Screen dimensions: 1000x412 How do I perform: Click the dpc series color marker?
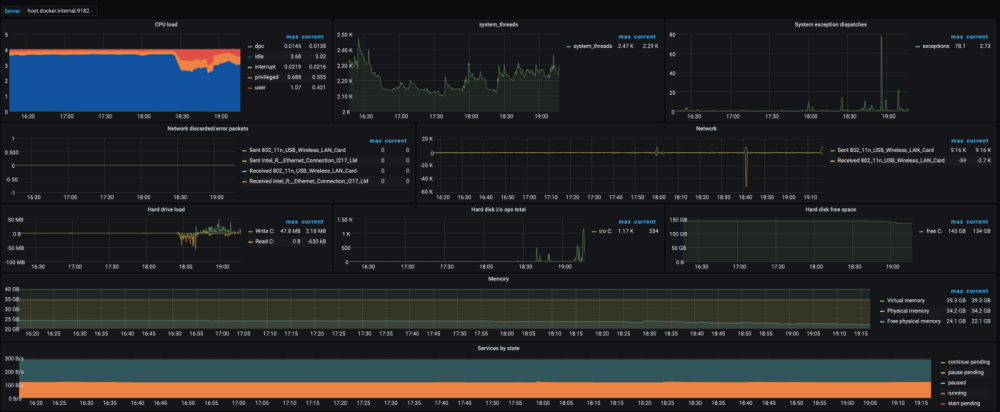click(x=250, y=45)
